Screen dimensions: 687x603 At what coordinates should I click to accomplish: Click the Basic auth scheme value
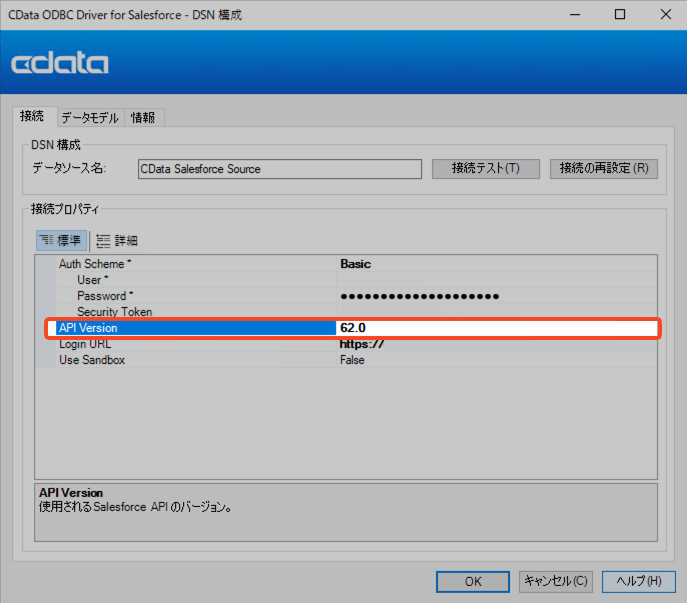(x=355, y=264)
